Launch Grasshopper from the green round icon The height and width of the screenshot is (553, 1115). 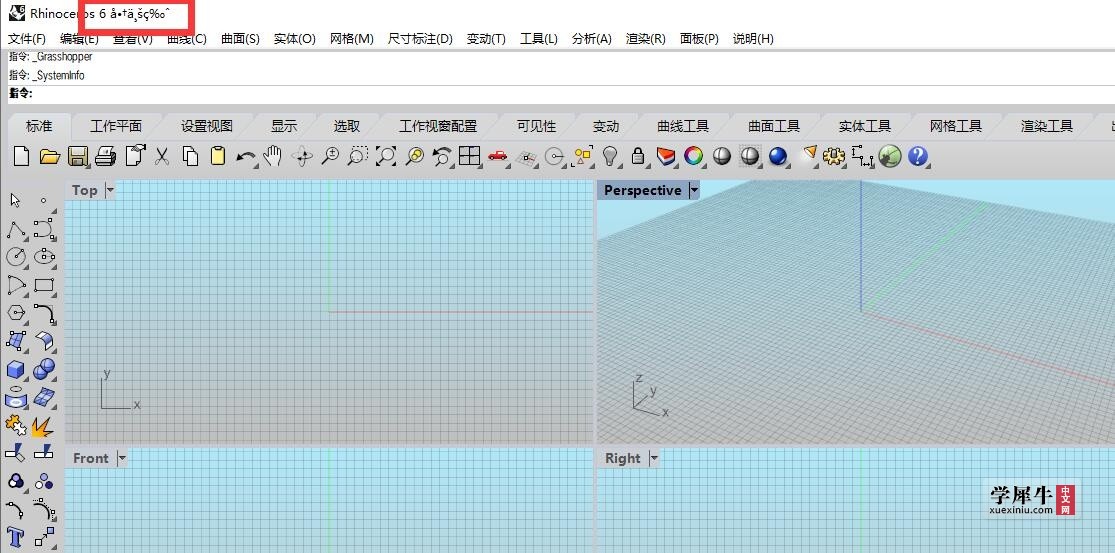tap(890, 156)
